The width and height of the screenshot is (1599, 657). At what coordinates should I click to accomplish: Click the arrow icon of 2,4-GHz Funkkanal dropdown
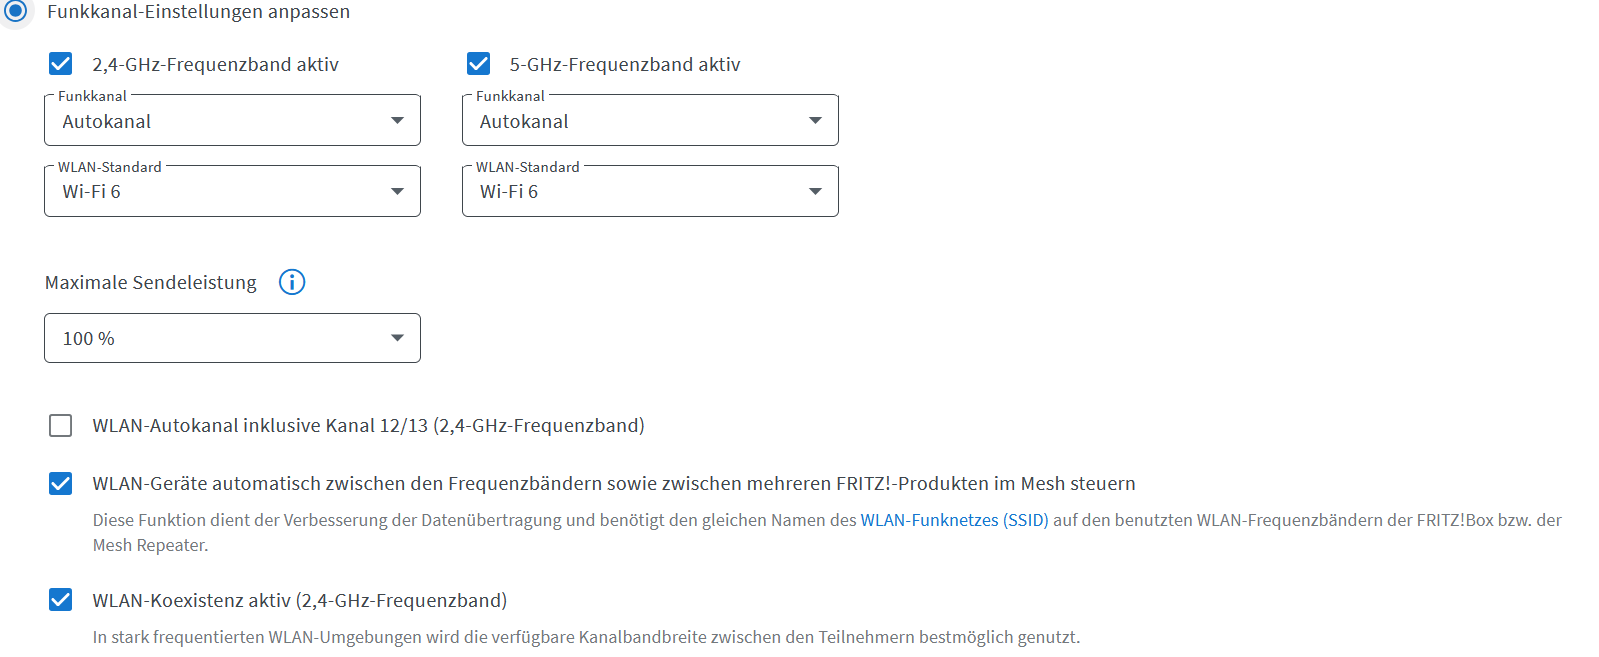(397, 120)
